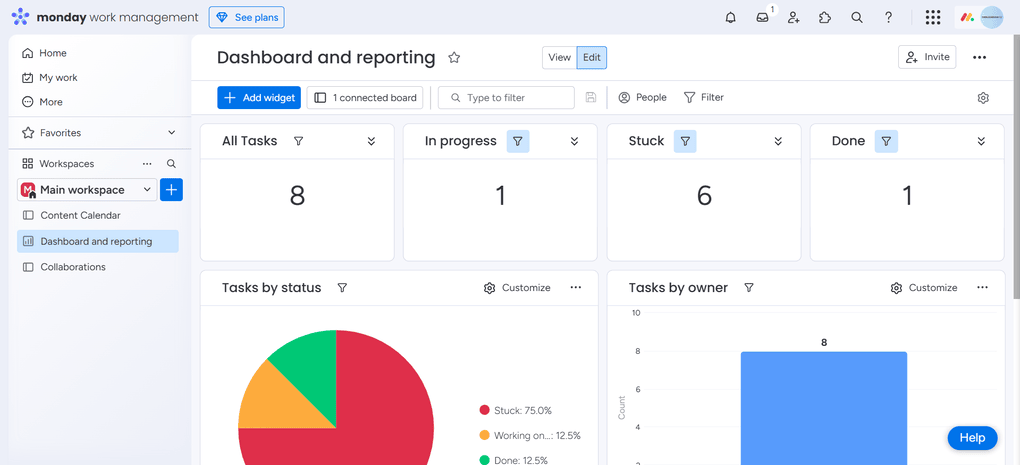This screenshot has width=1020, height=465.
Task: Collapse the All Tasks widget
Action: pos(371,141)
